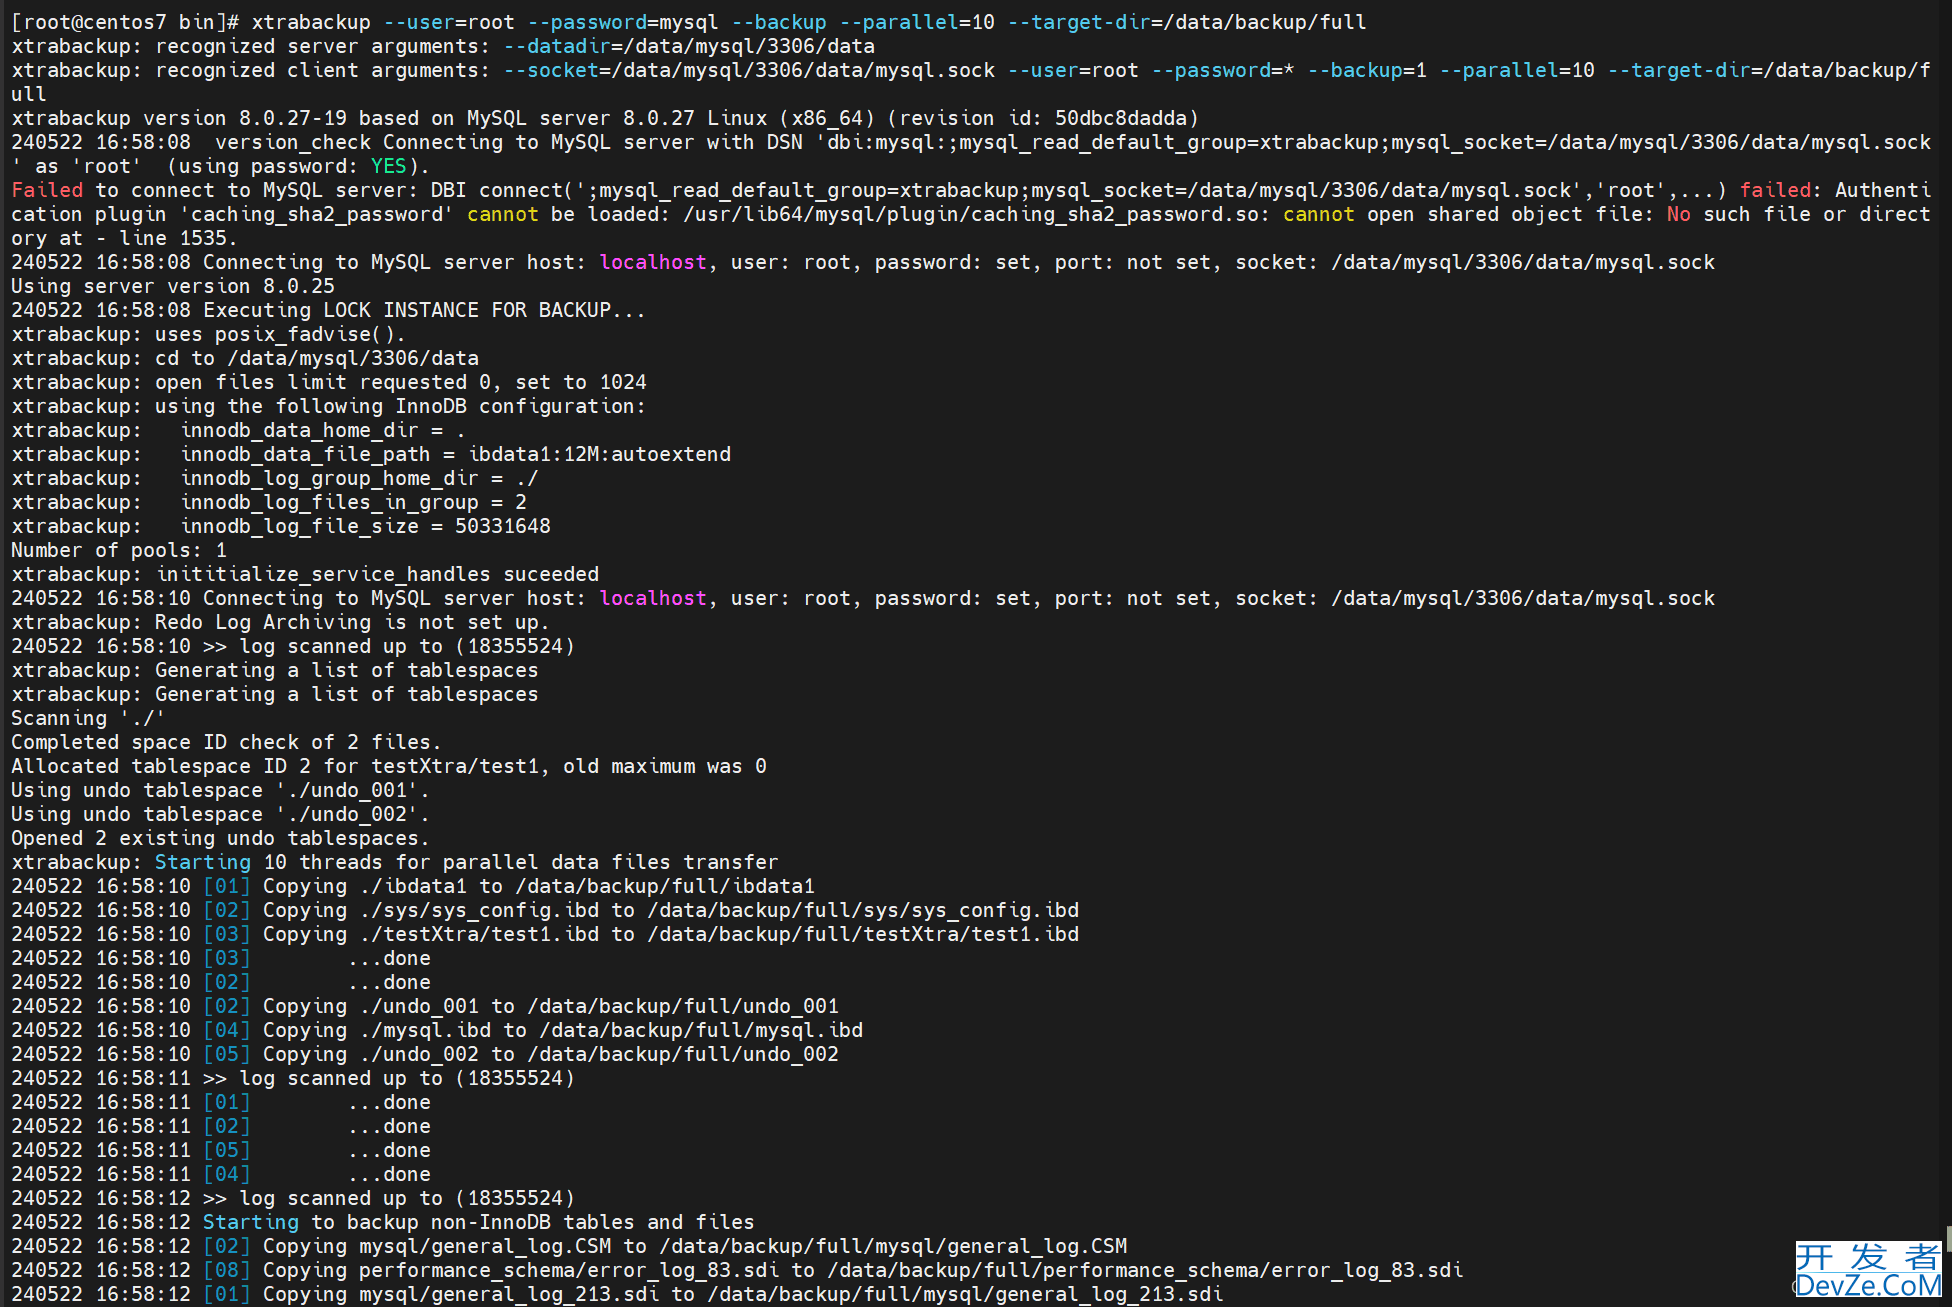Click 'Number of pools: 1' line
The height and width of the screenshot is (1307, 1952).
119,550
